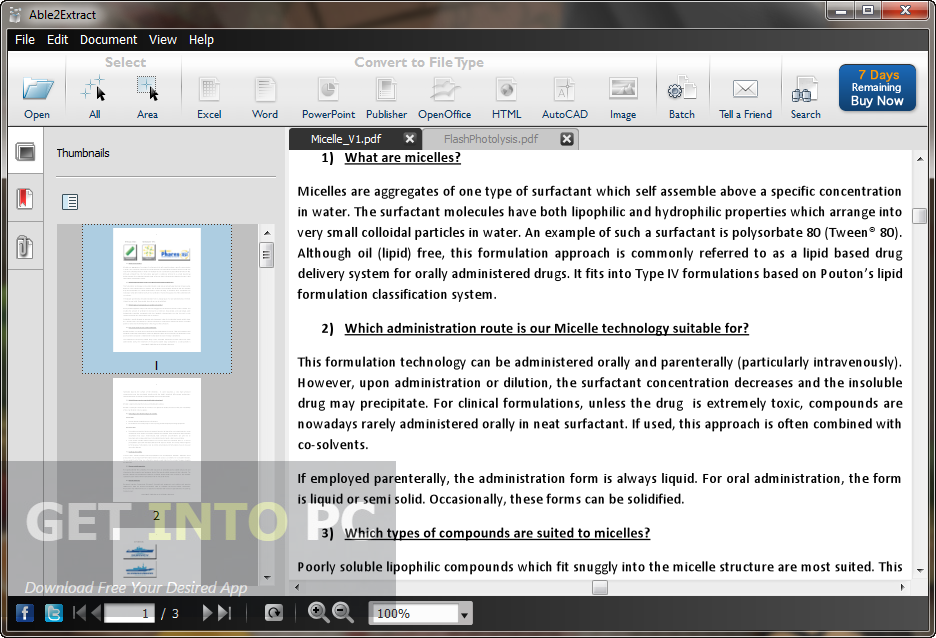Convert to AutoCAD file type
The image size is (936, 638).
pyautogui.click(x=565, y=98)
